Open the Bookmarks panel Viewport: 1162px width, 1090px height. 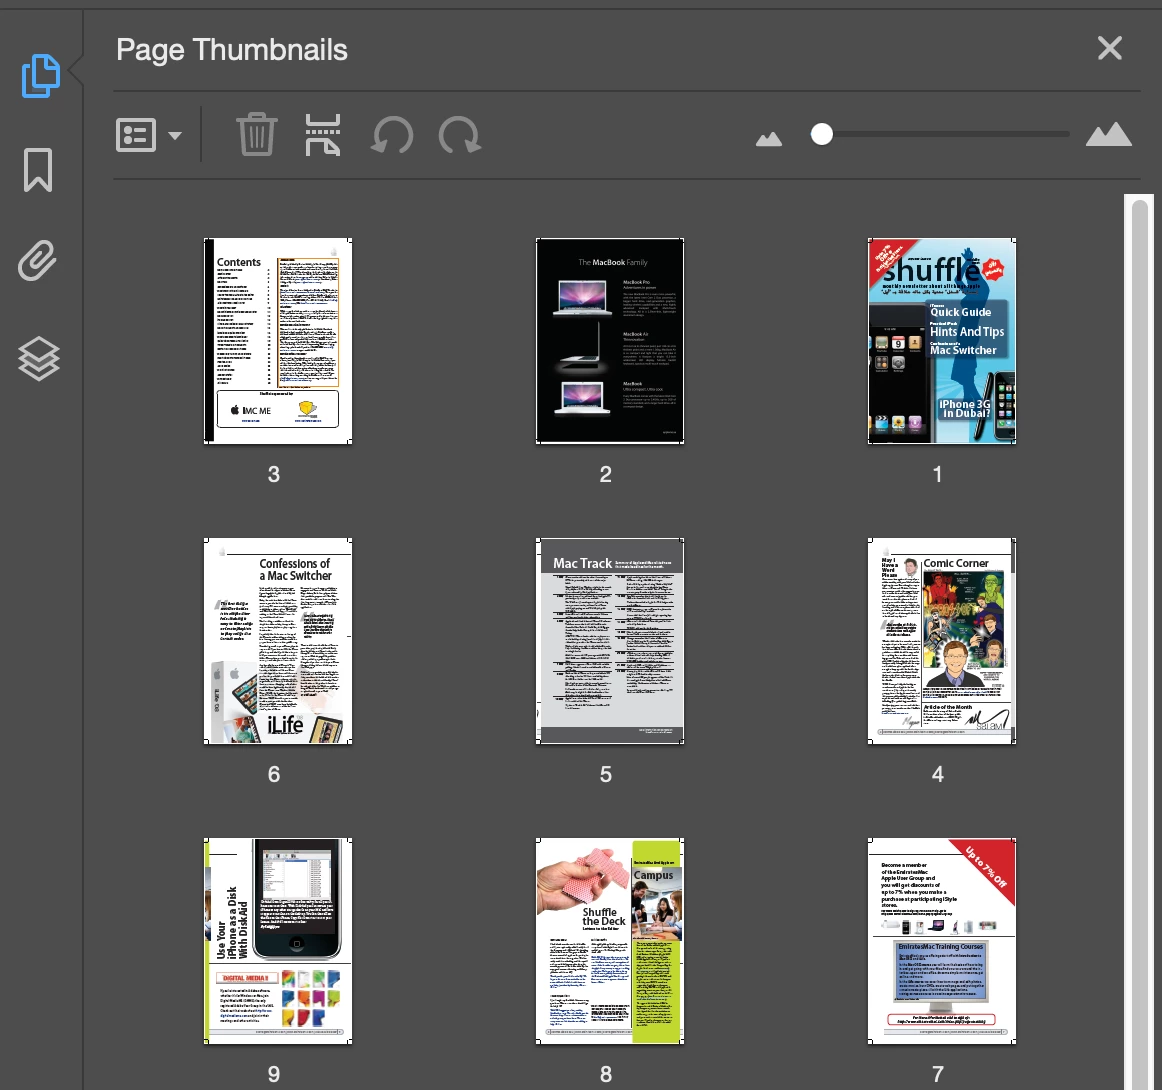pyautogui.click(x=38, y=170)
